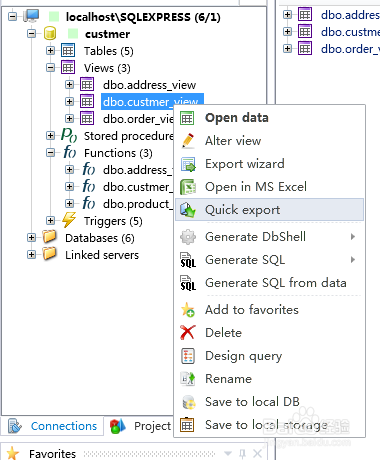The height and width of the screenshot is (460, 380).
Task: Click the Design query icon
Action: pos(188,356)
